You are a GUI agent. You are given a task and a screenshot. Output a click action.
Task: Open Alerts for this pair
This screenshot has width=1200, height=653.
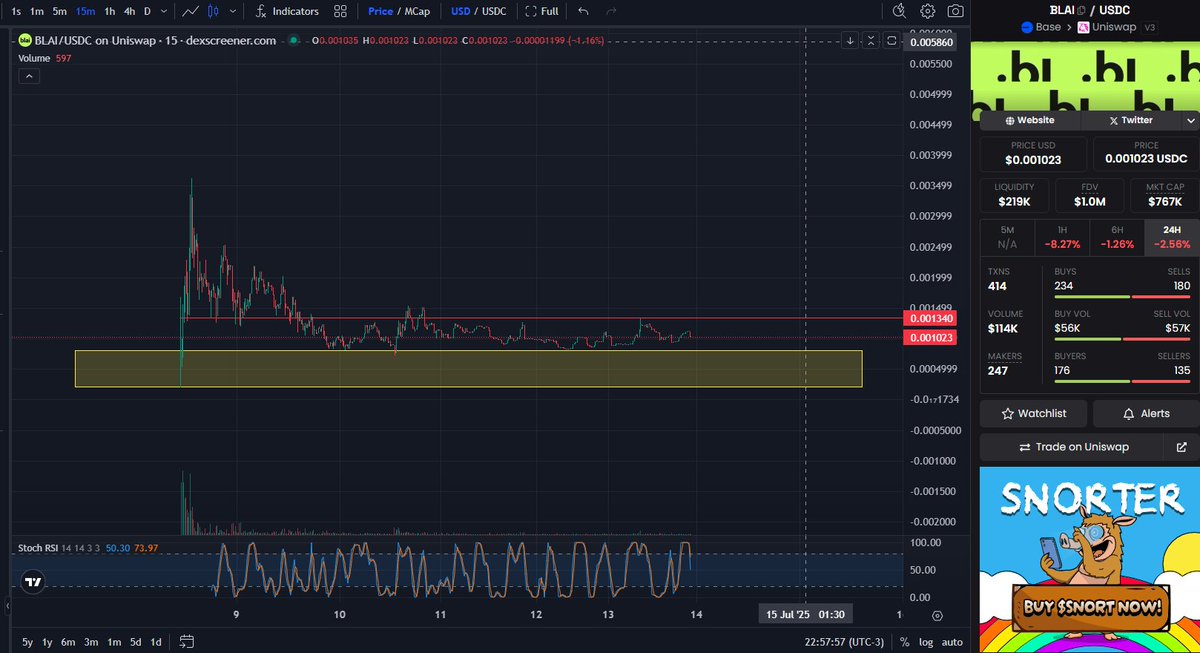coord(1146,413)
